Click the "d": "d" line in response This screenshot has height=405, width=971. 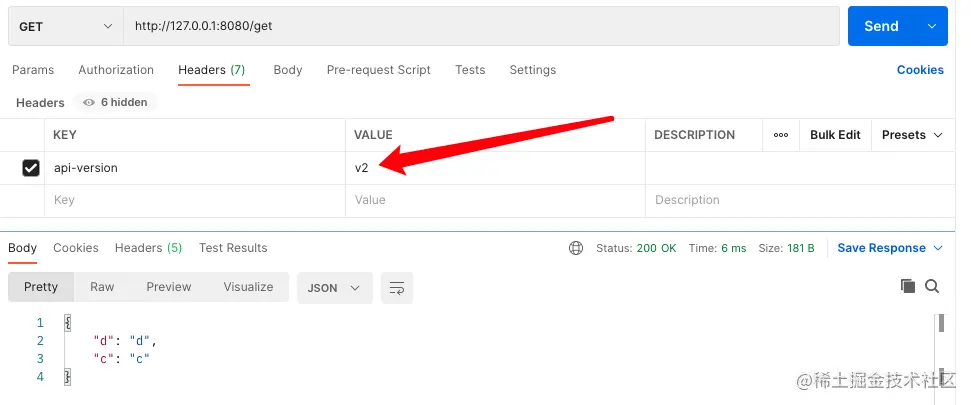point(126,341)
